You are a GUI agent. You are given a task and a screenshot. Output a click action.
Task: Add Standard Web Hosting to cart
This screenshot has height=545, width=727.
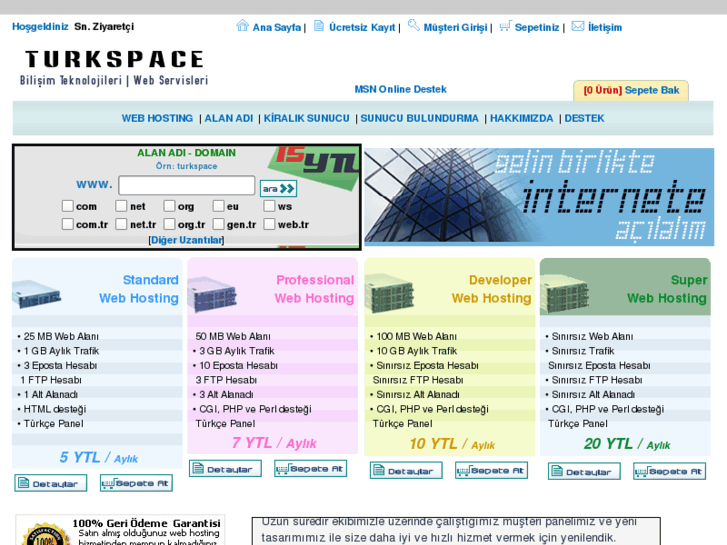[x=136, y=483]
